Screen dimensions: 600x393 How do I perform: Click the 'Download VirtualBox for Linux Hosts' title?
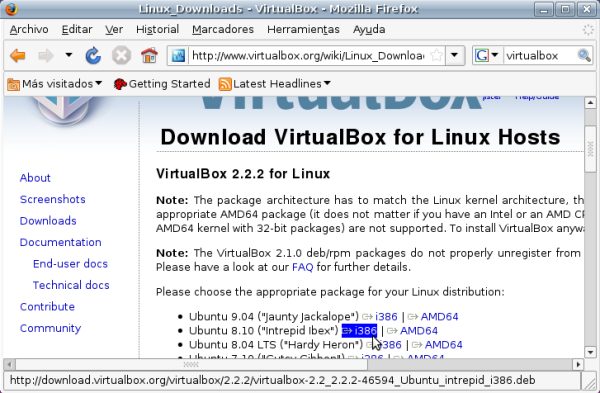click(x=360, y=137)
